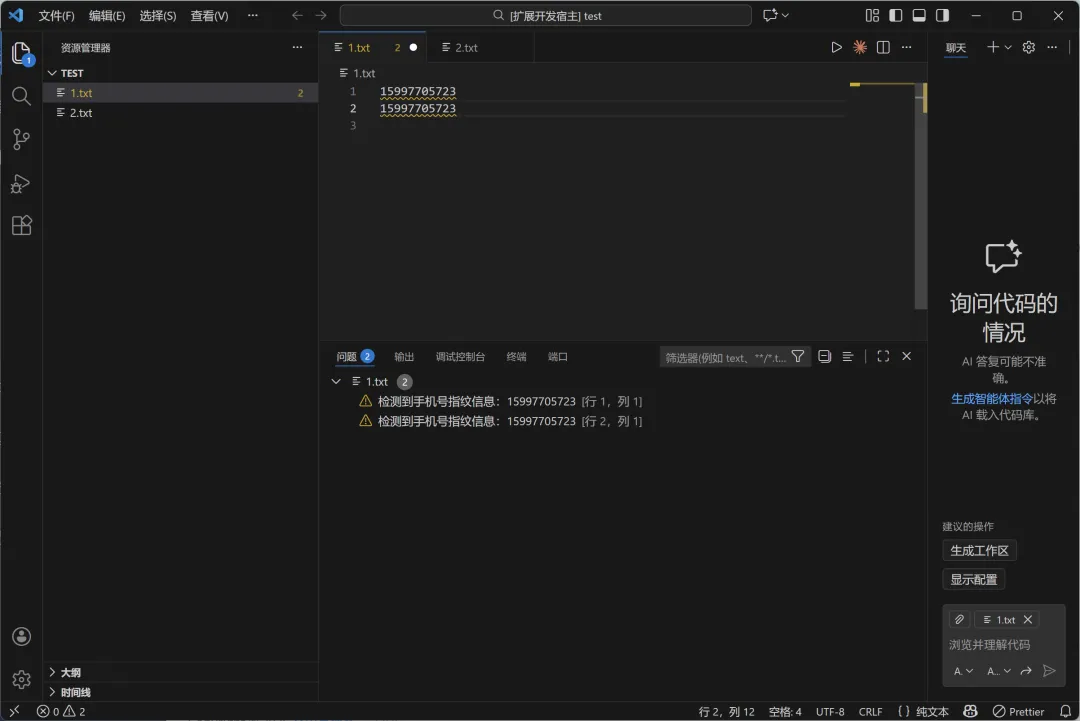This screenshot has width=1080, height=721.
Task: Click the Prettier item in the status bar
Action: pos(1019,711)
